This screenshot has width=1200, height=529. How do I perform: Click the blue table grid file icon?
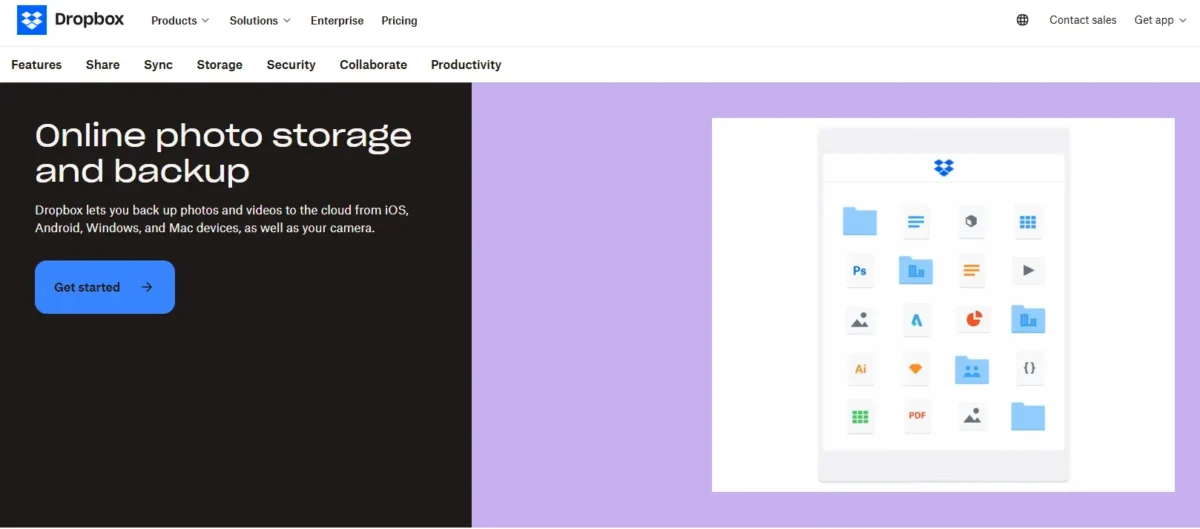pyautogui.click(x=1028, y=221)
